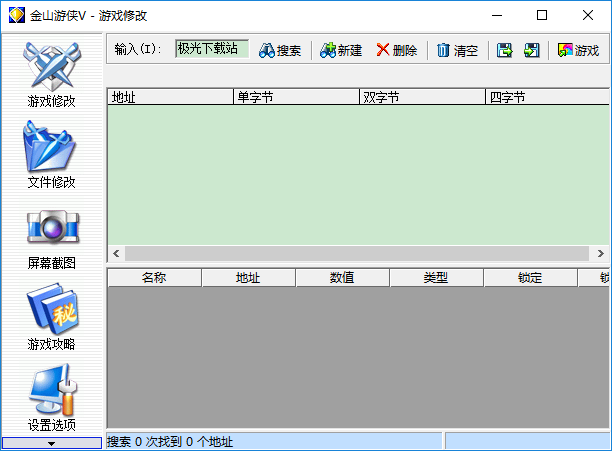Minimize the 金山游侠V window
The height and width of the screenshot is (451, 612).
497,15
